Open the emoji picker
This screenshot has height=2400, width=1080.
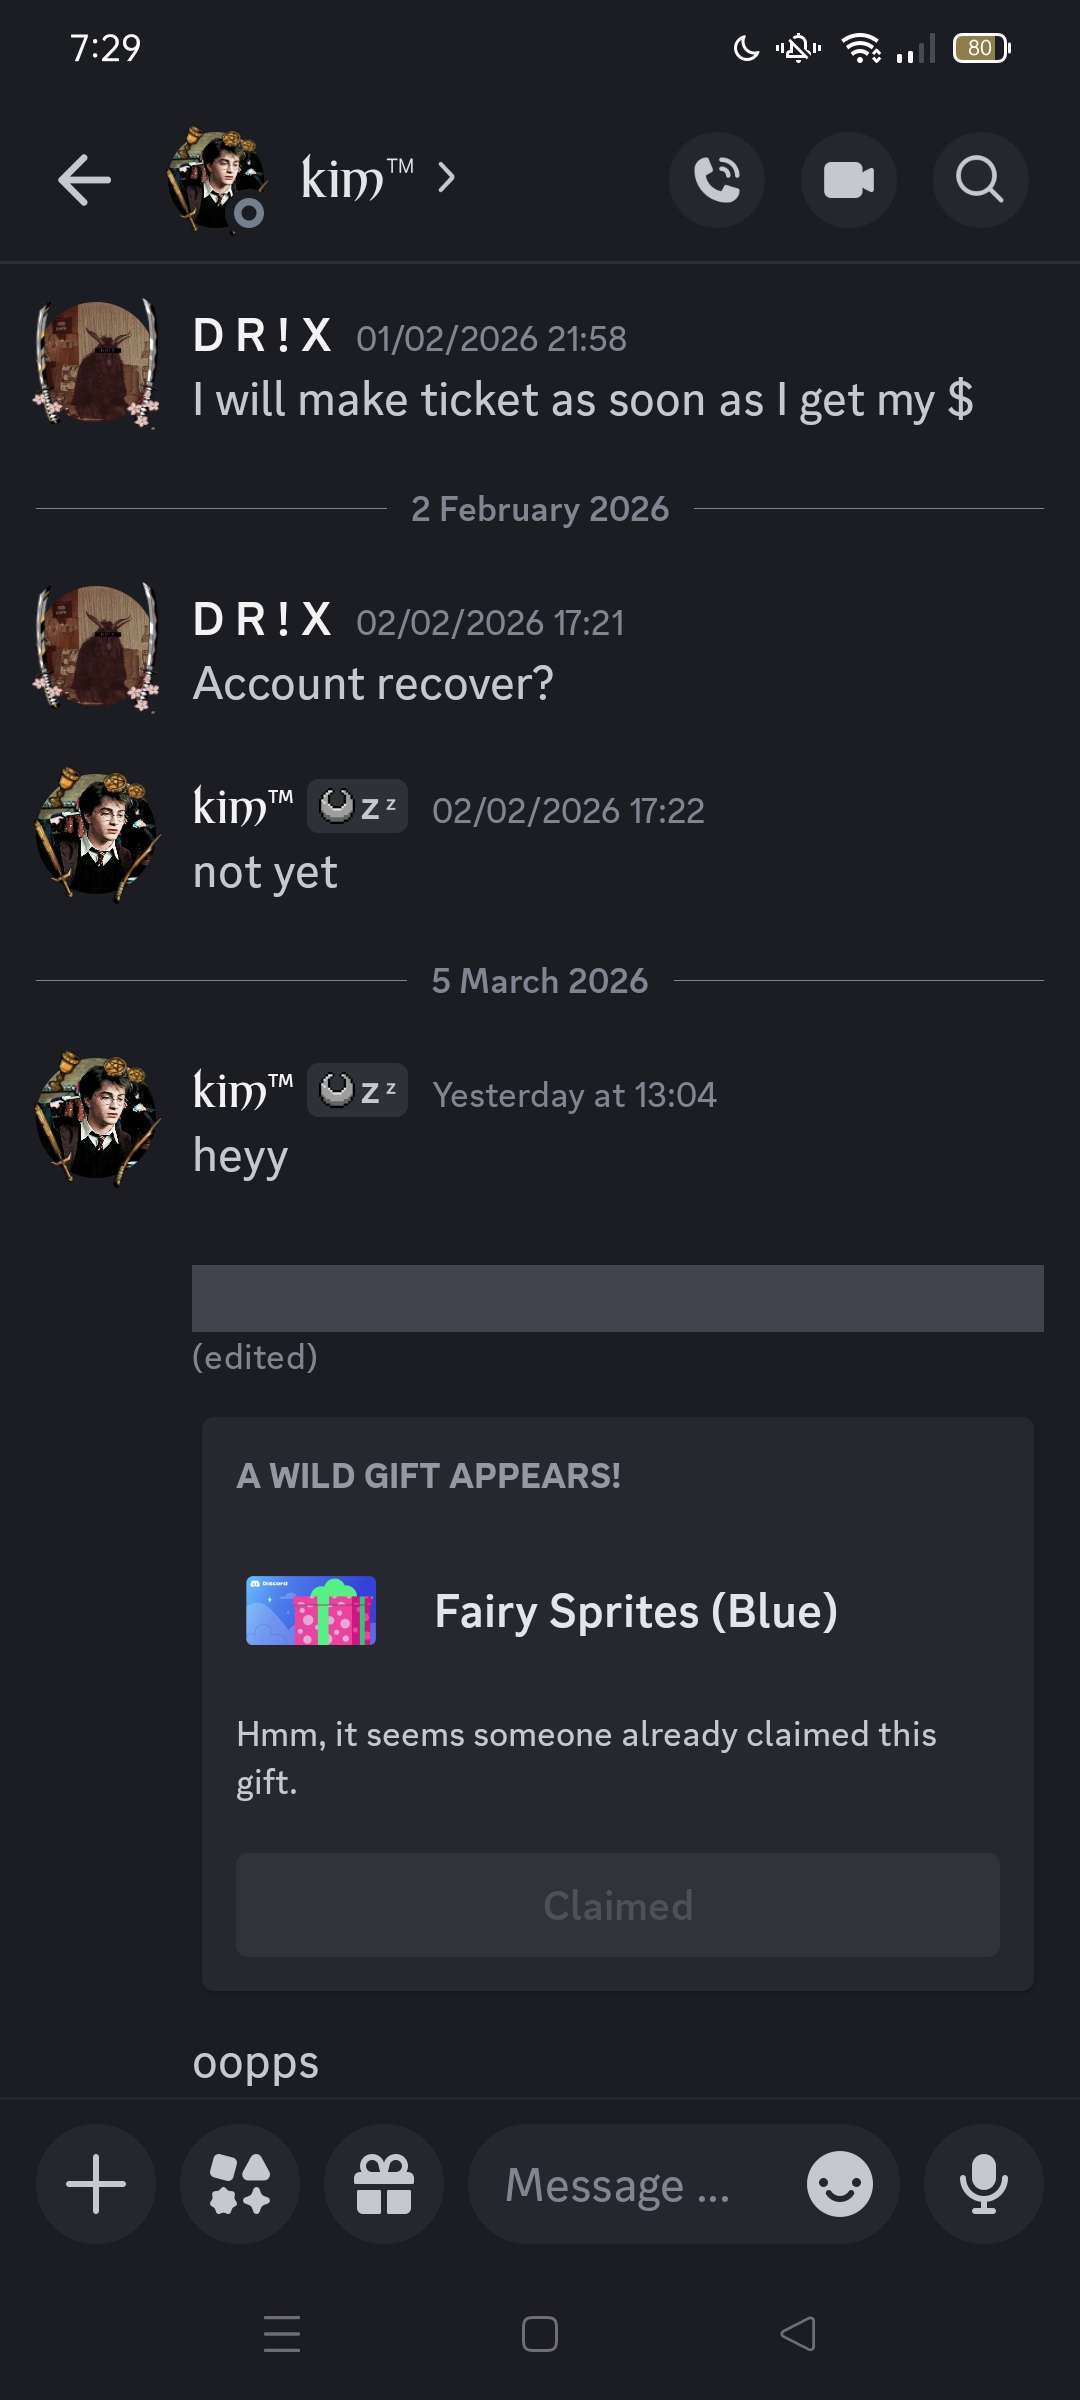pos(839,2184)
